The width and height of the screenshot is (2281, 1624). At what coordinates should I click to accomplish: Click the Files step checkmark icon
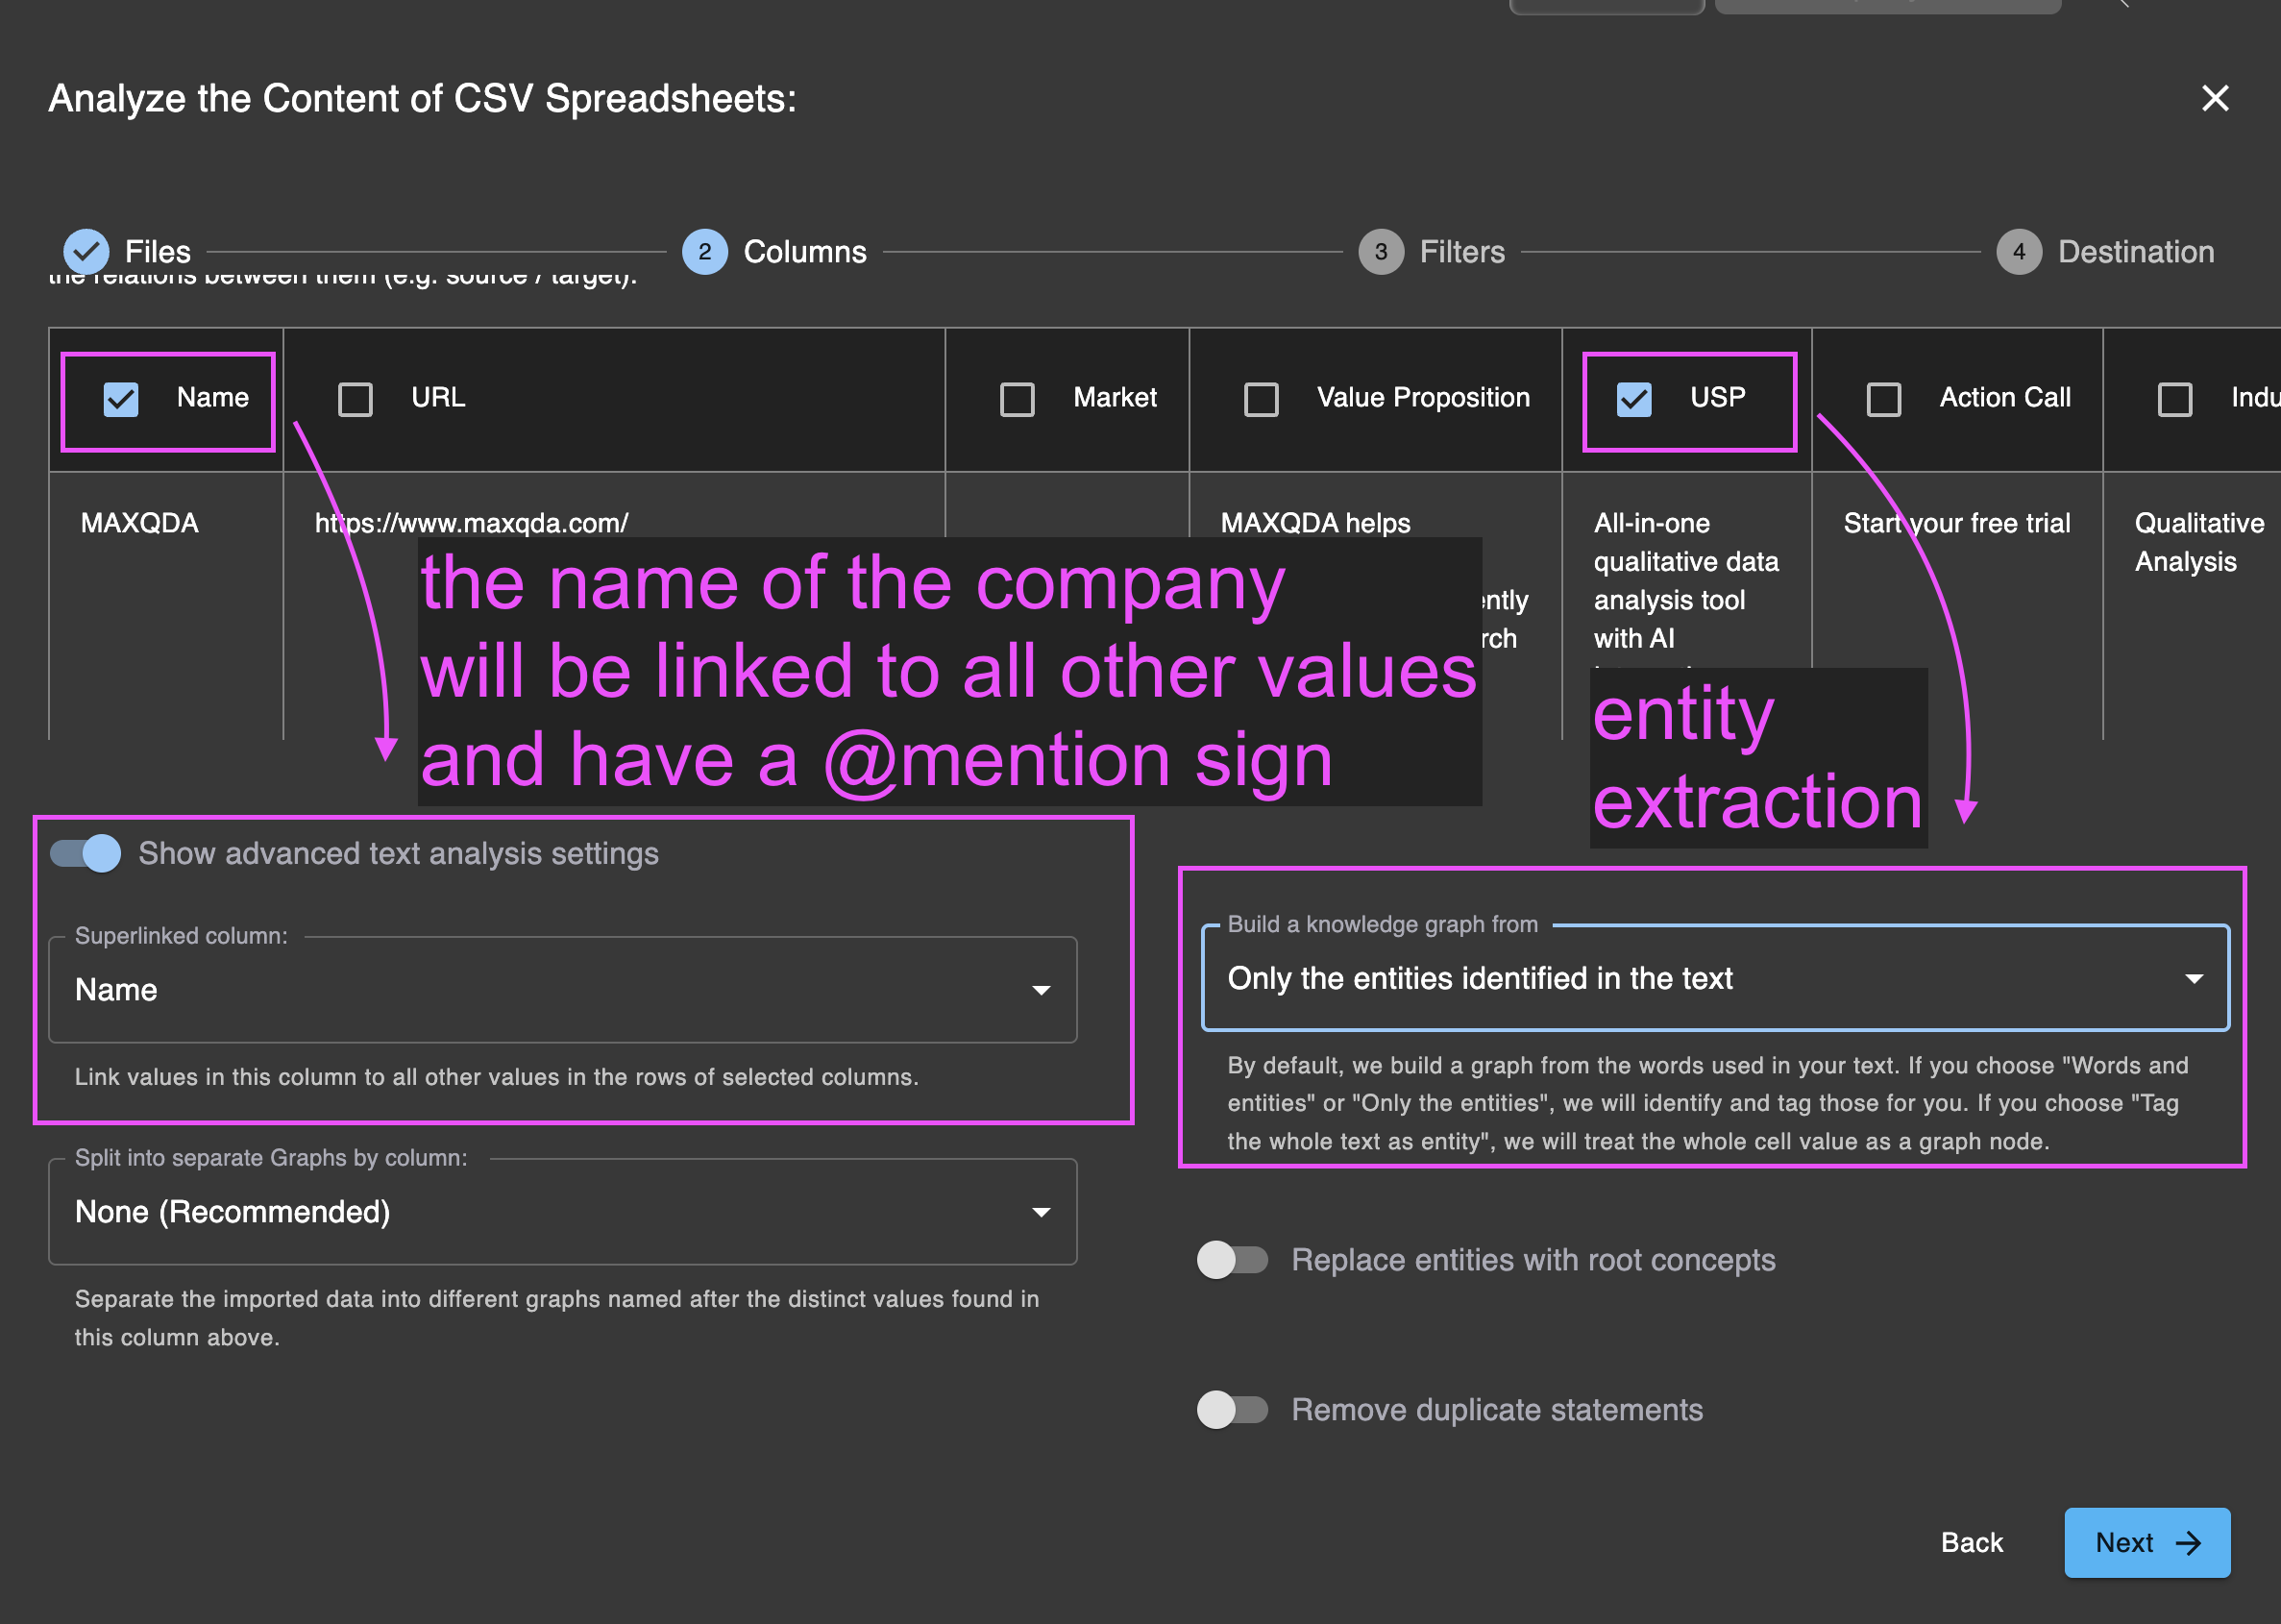[86, 252]
